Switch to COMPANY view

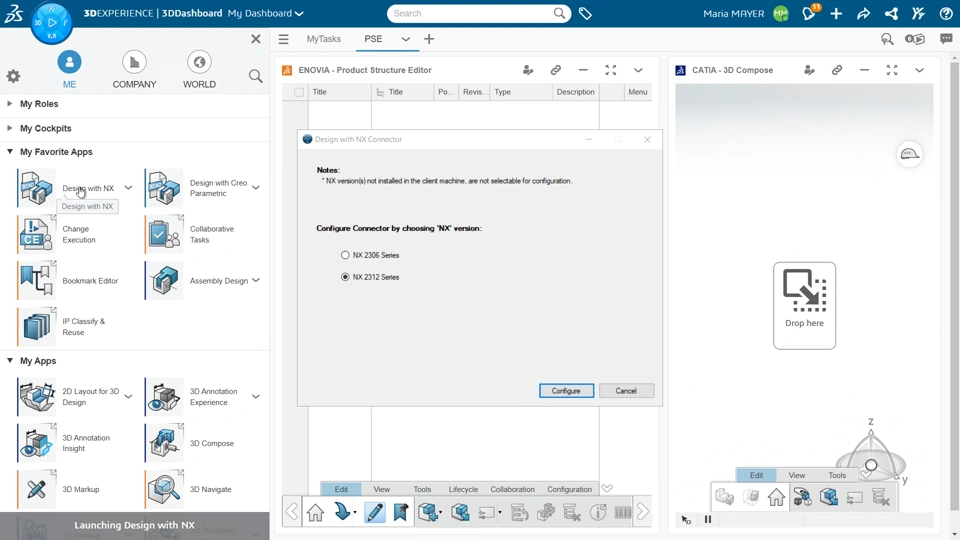point(134,70)
